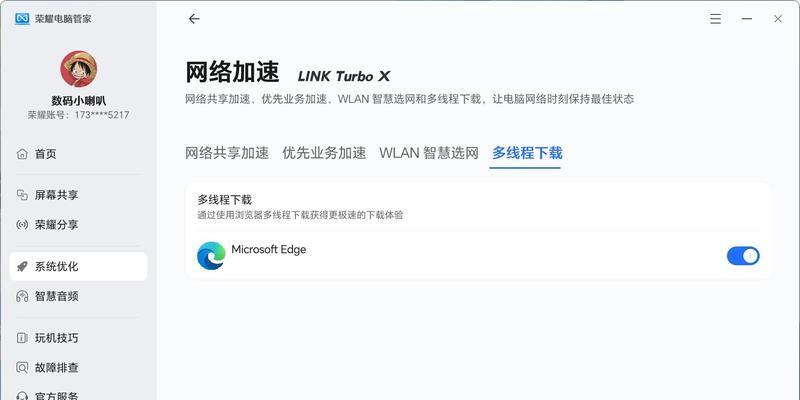
Task: Click the 故障排查 troubleshoot icon
Action: click(x=22, y=367)
